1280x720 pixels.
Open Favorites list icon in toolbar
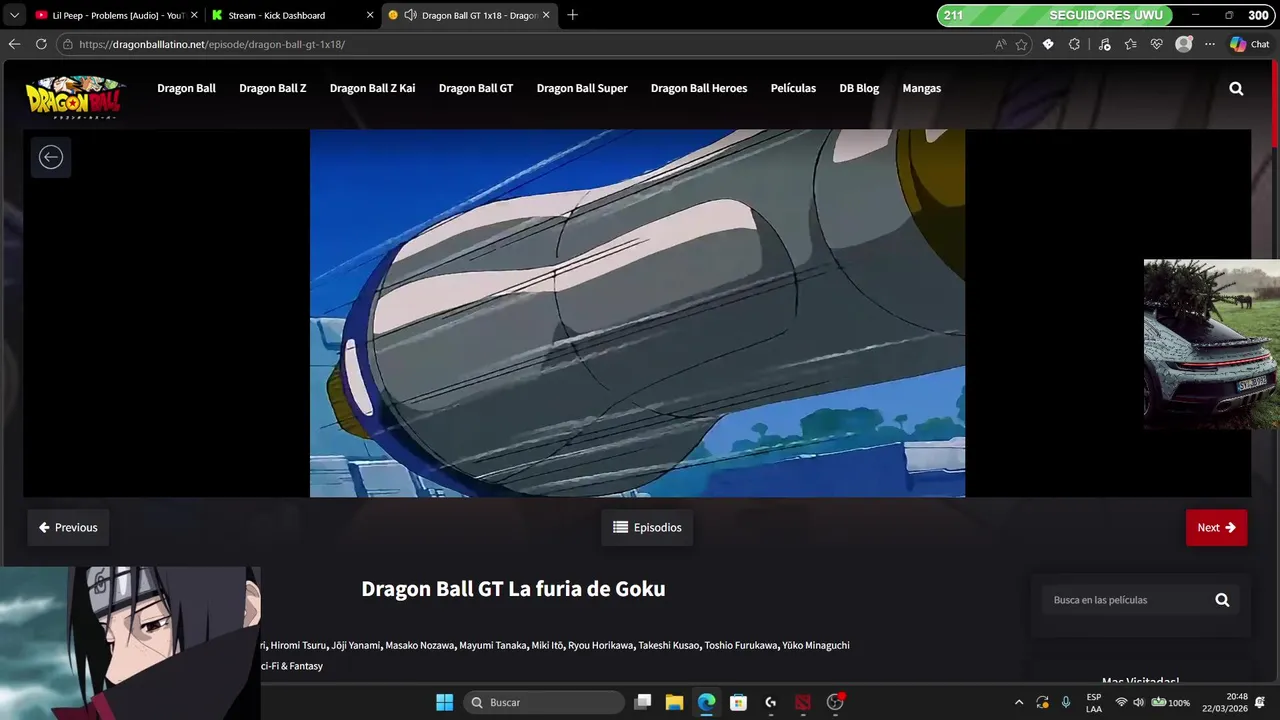coord(1130,44)
